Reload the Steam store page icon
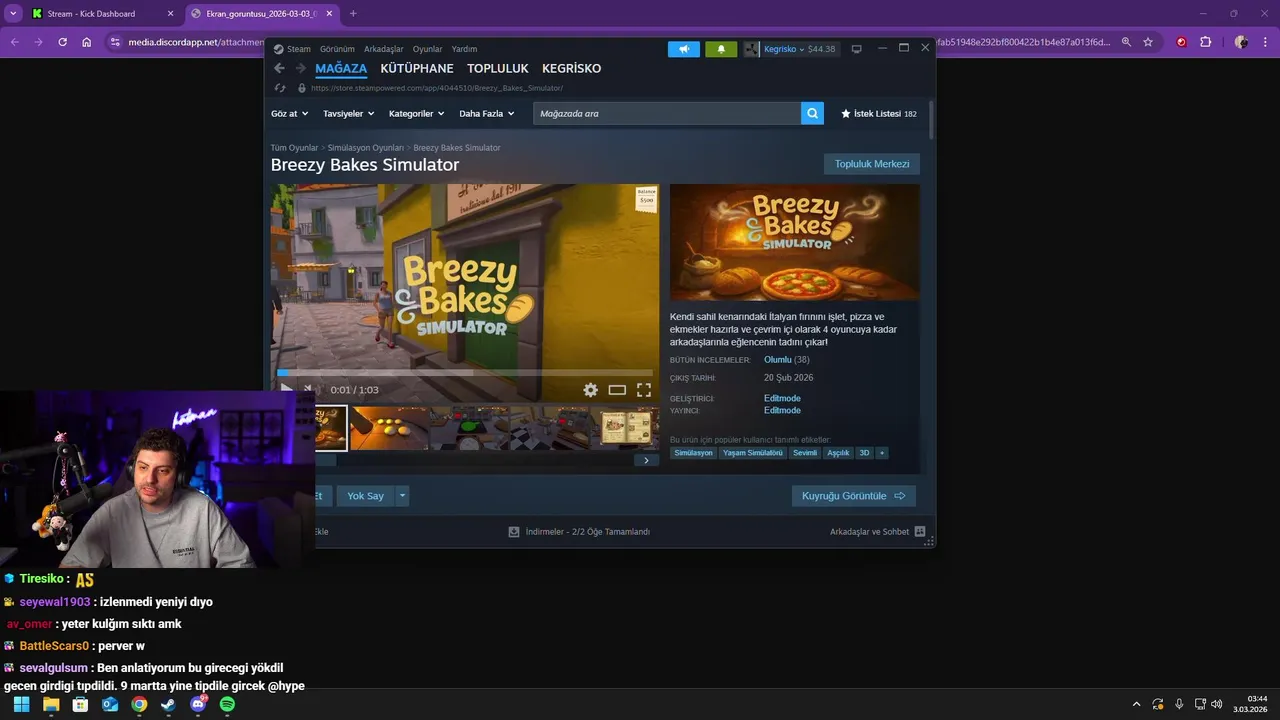The height and width of the screenshot is (720, 1280). pos(280,88)
